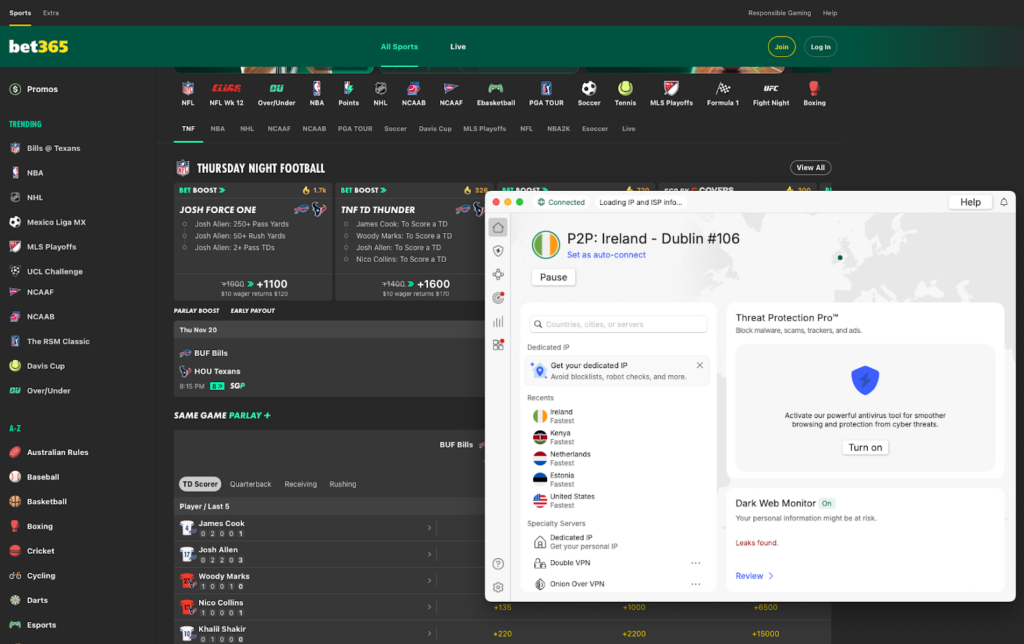Select Live header tab
Screen dimensions: 1024x644
coord(458,46)
